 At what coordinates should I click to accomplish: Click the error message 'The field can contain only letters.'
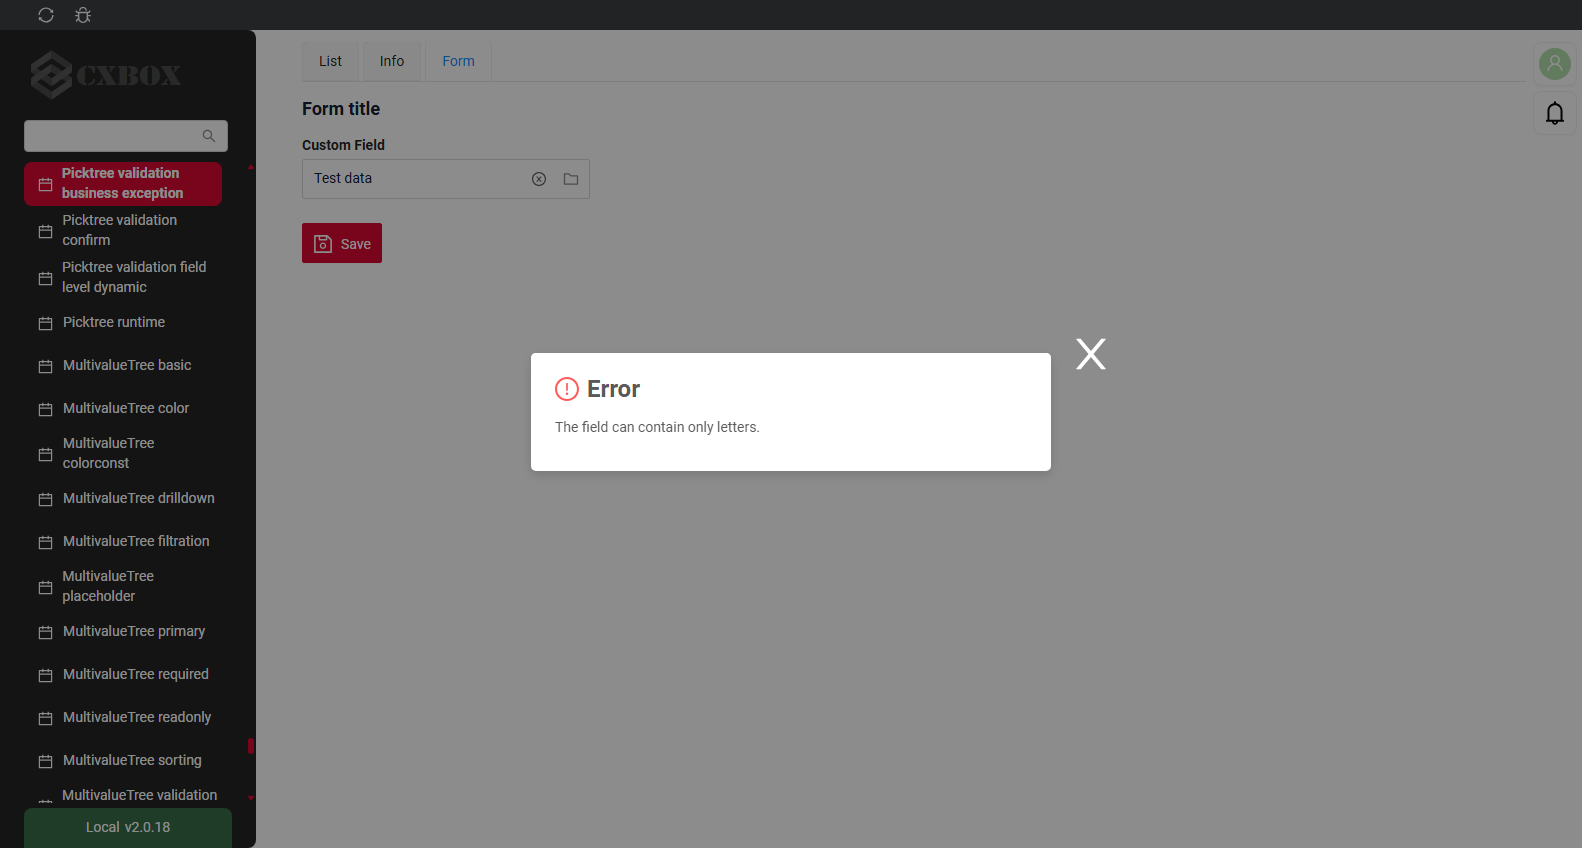pyautogui.click(x=657, y=427)
